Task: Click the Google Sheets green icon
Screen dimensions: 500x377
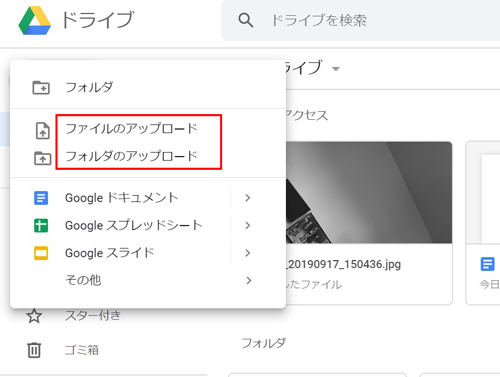Action: pyautogui.click(x=41, y=225)
